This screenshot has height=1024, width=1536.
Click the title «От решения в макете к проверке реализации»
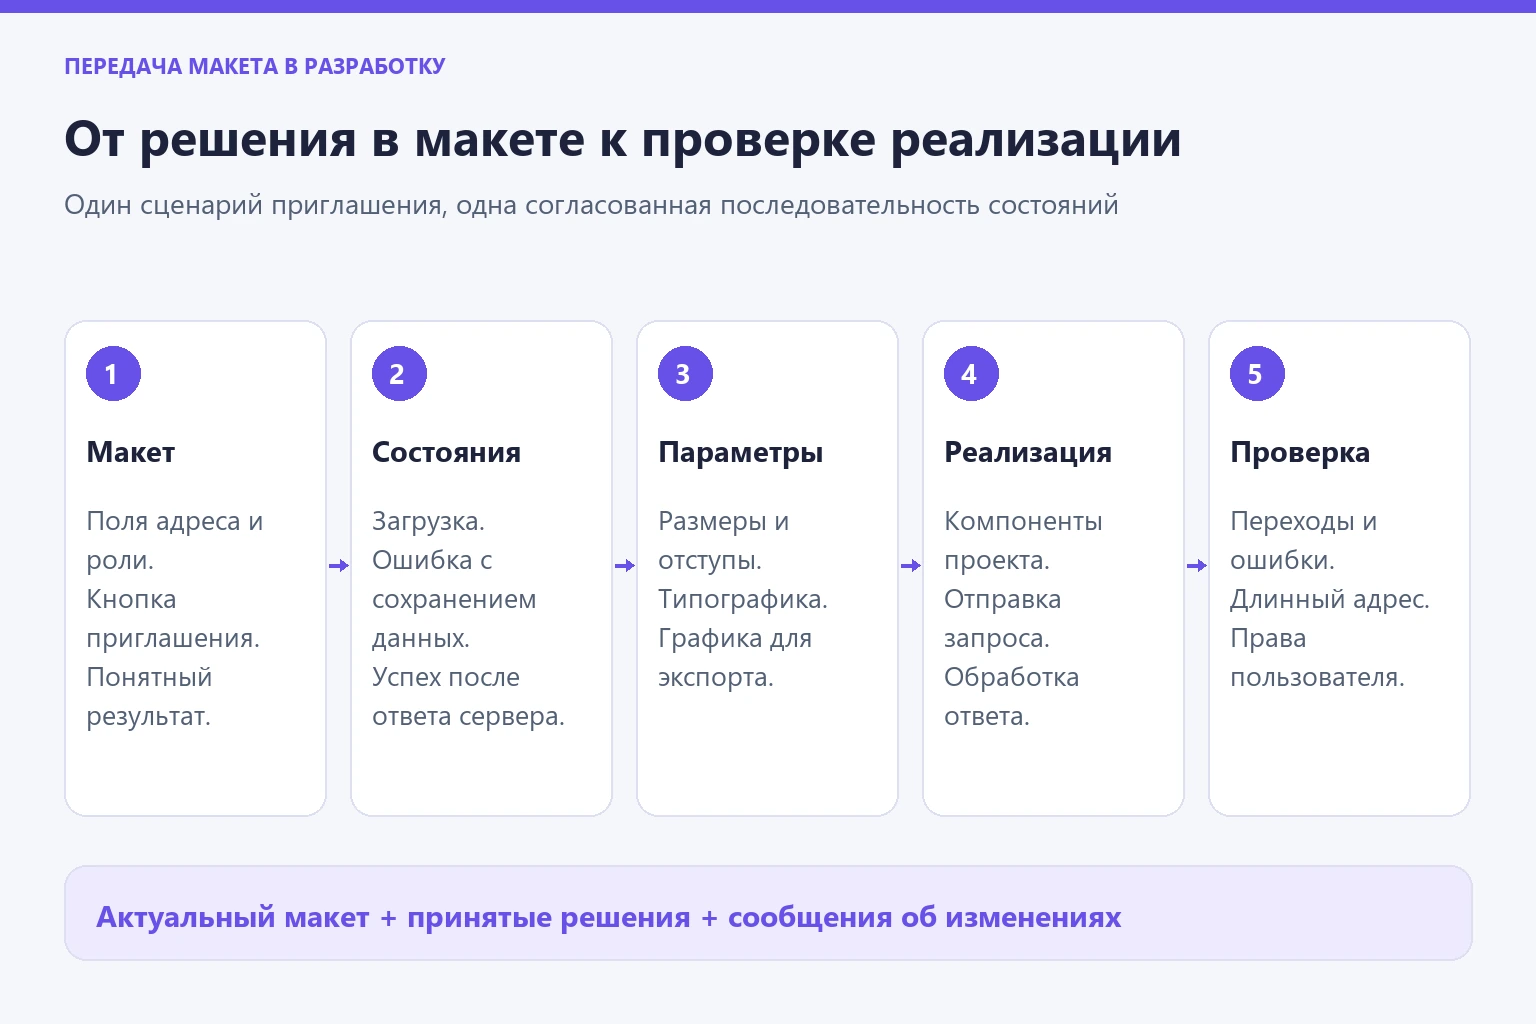tap(623, 140)
